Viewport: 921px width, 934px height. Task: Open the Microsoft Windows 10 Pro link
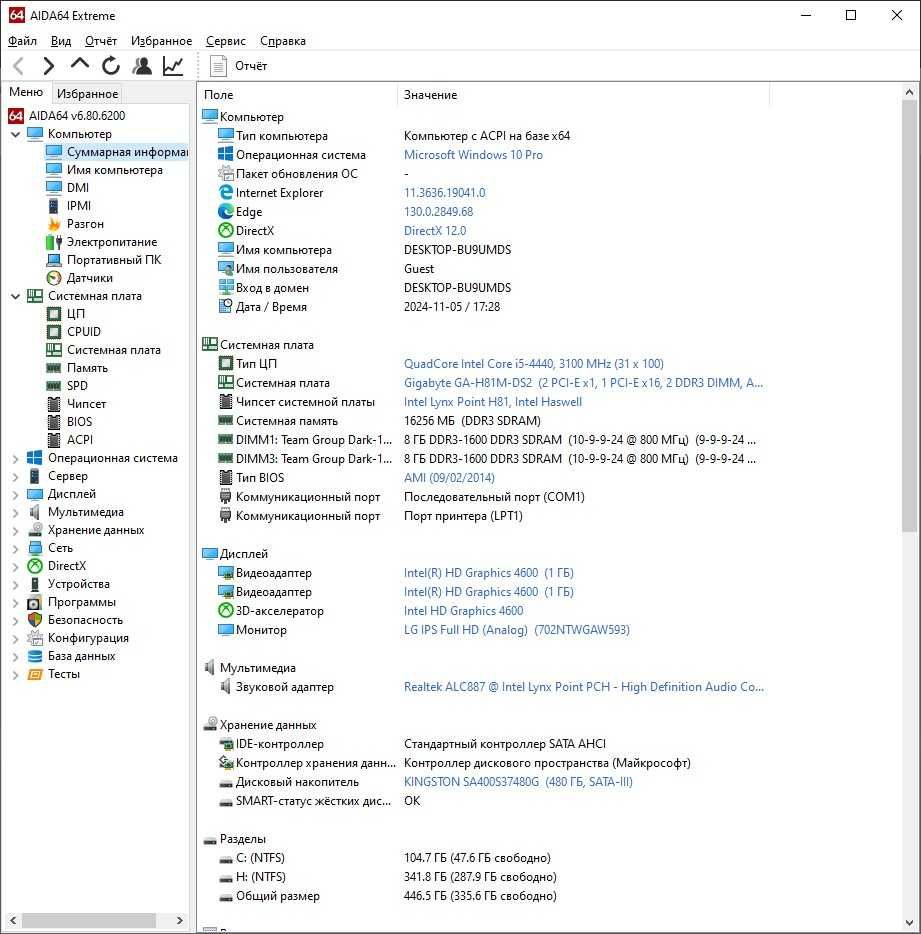(473, 155)
